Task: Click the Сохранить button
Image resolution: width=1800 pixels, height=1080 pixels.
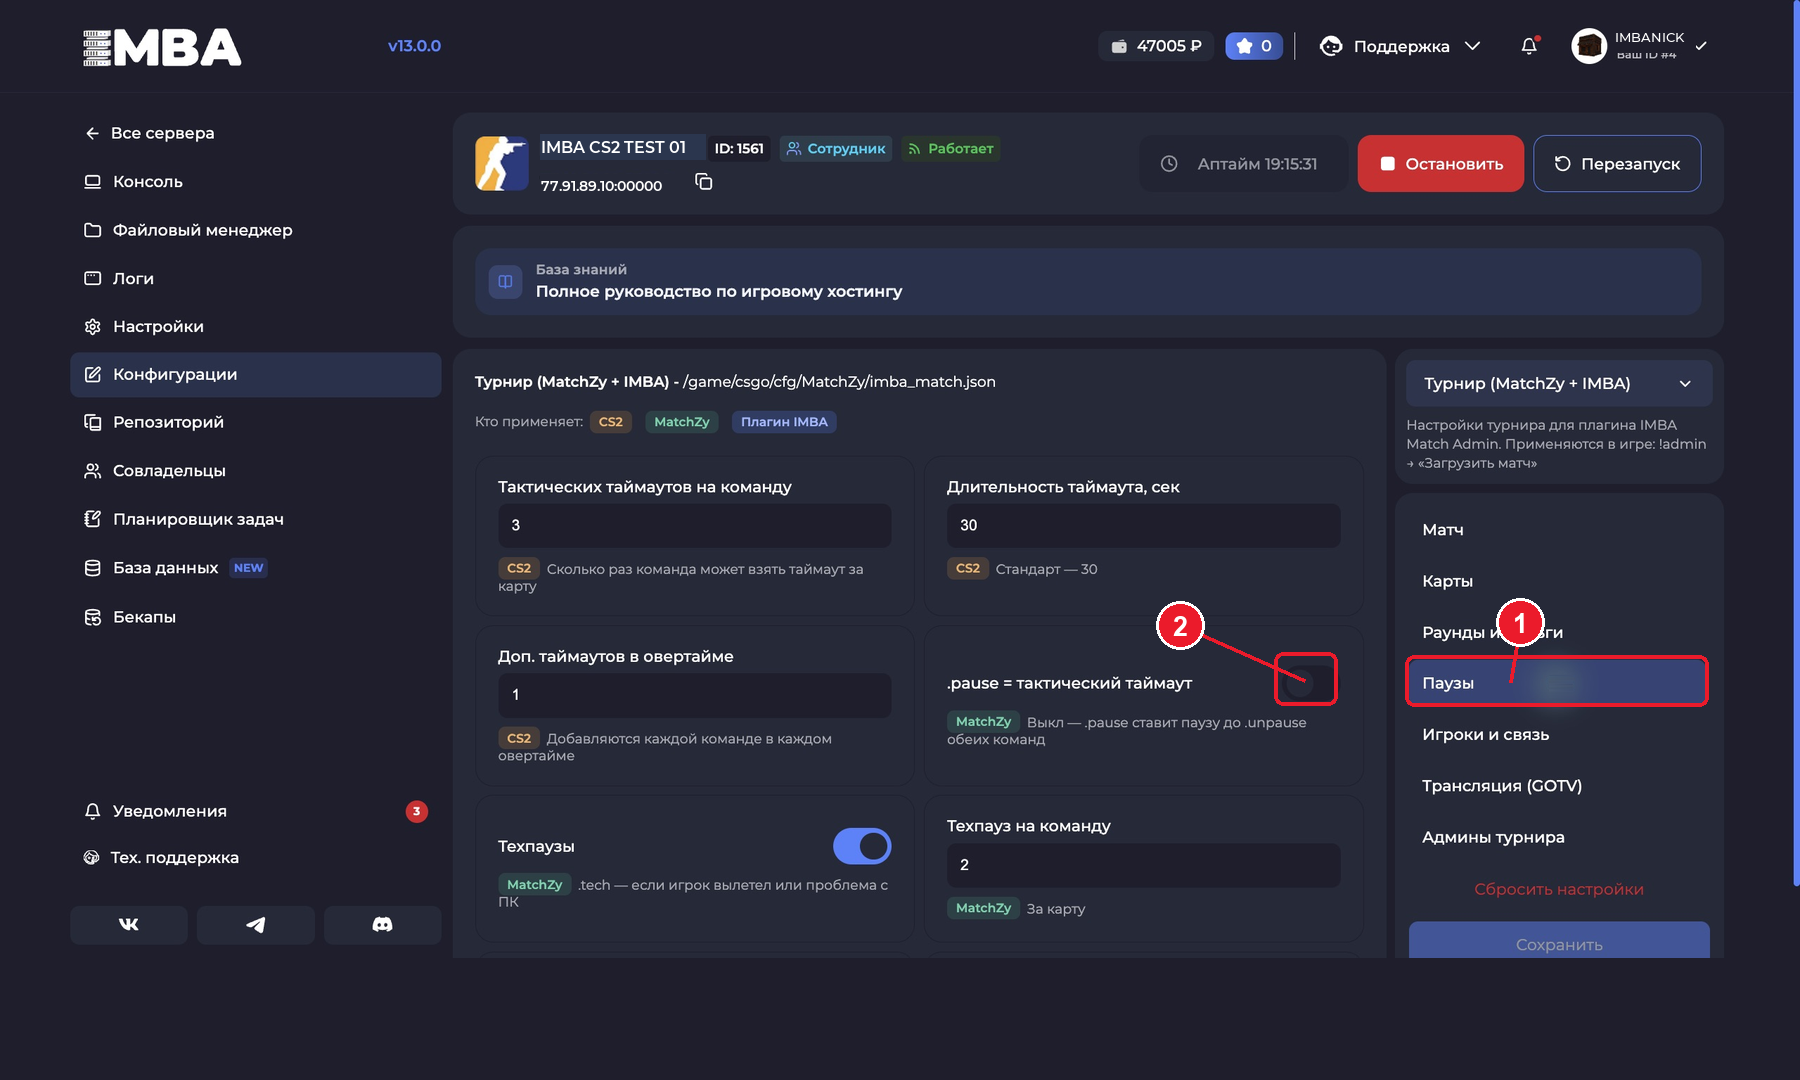Action: 1559,940
